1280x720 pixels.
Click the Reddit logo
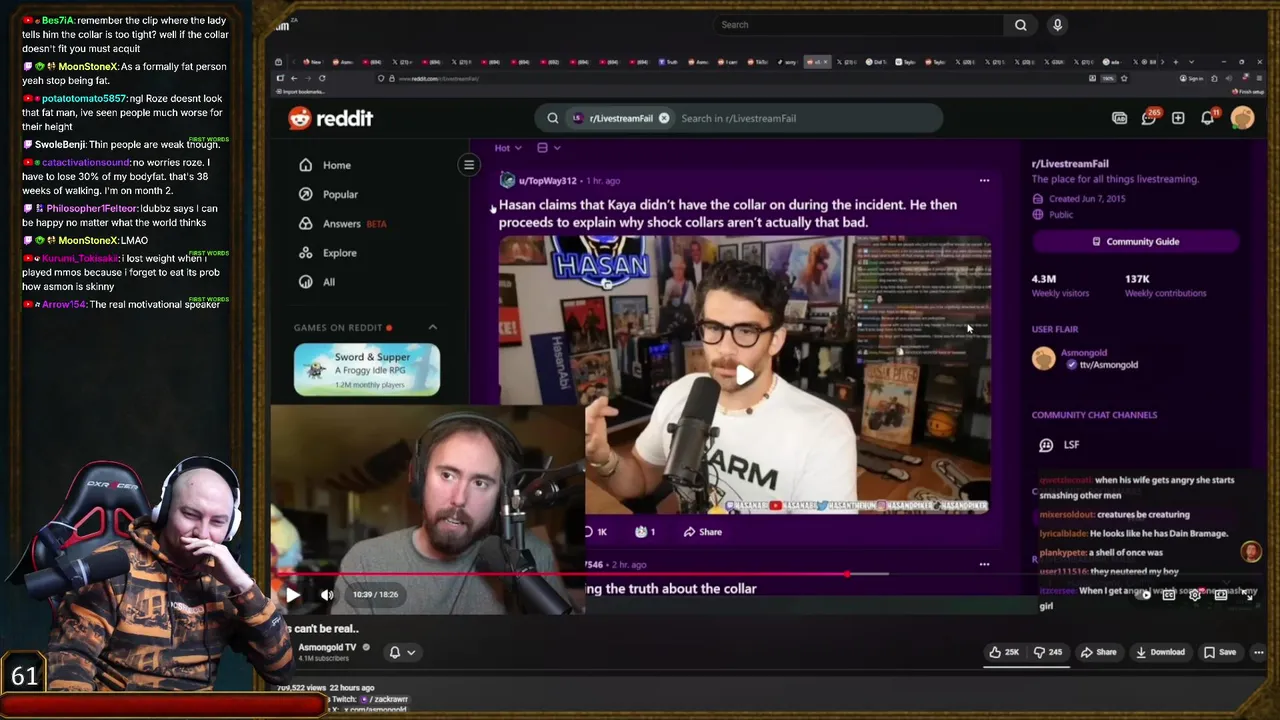point(330,118)
